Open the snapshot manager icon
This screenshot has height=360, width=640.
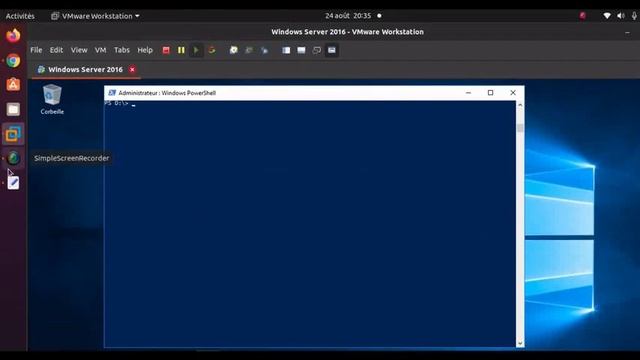[x=264, y=50]
